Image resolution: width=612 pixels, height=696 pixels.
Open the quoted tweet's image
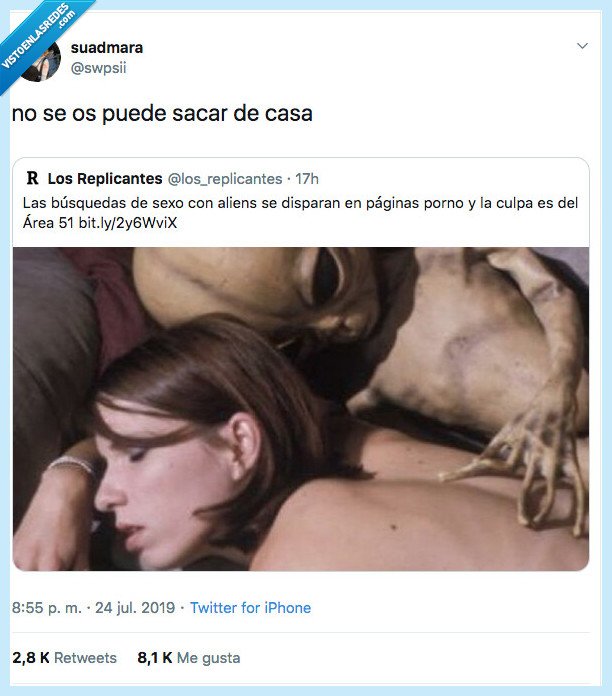click(301, 409)
